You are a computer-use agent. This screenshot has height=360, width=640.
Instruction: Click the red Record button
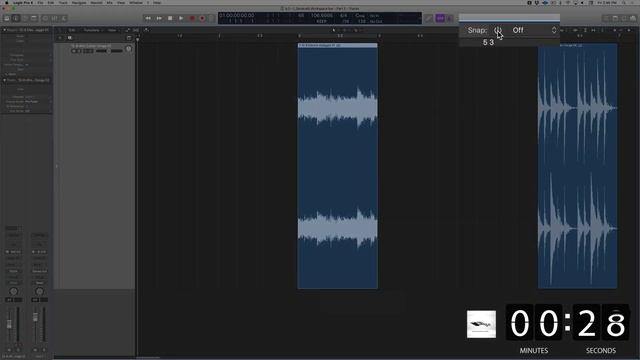[x=192, y=18]
